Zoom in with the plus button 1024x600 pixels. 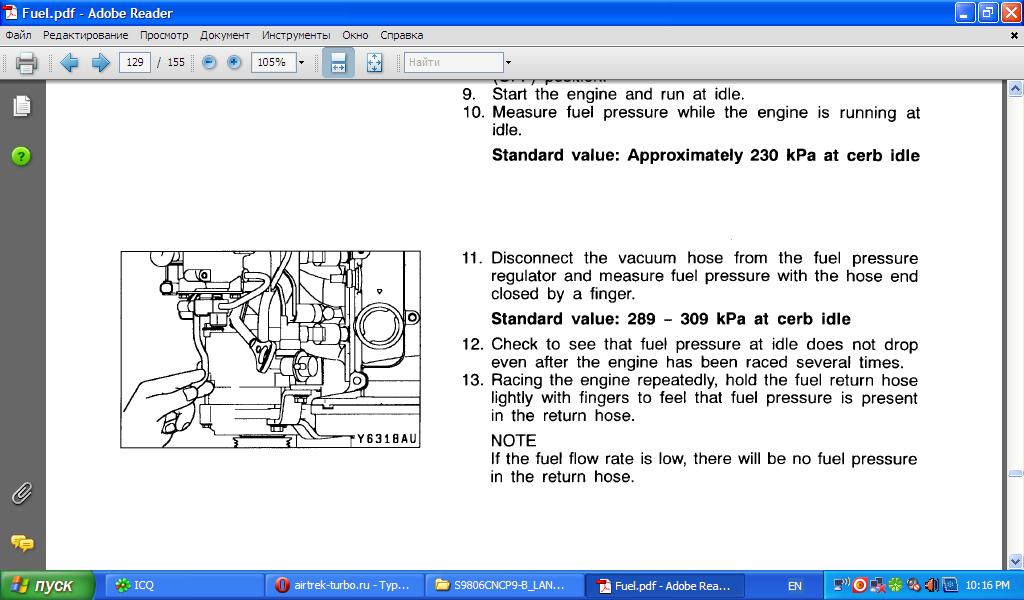[x=234, y=62]
